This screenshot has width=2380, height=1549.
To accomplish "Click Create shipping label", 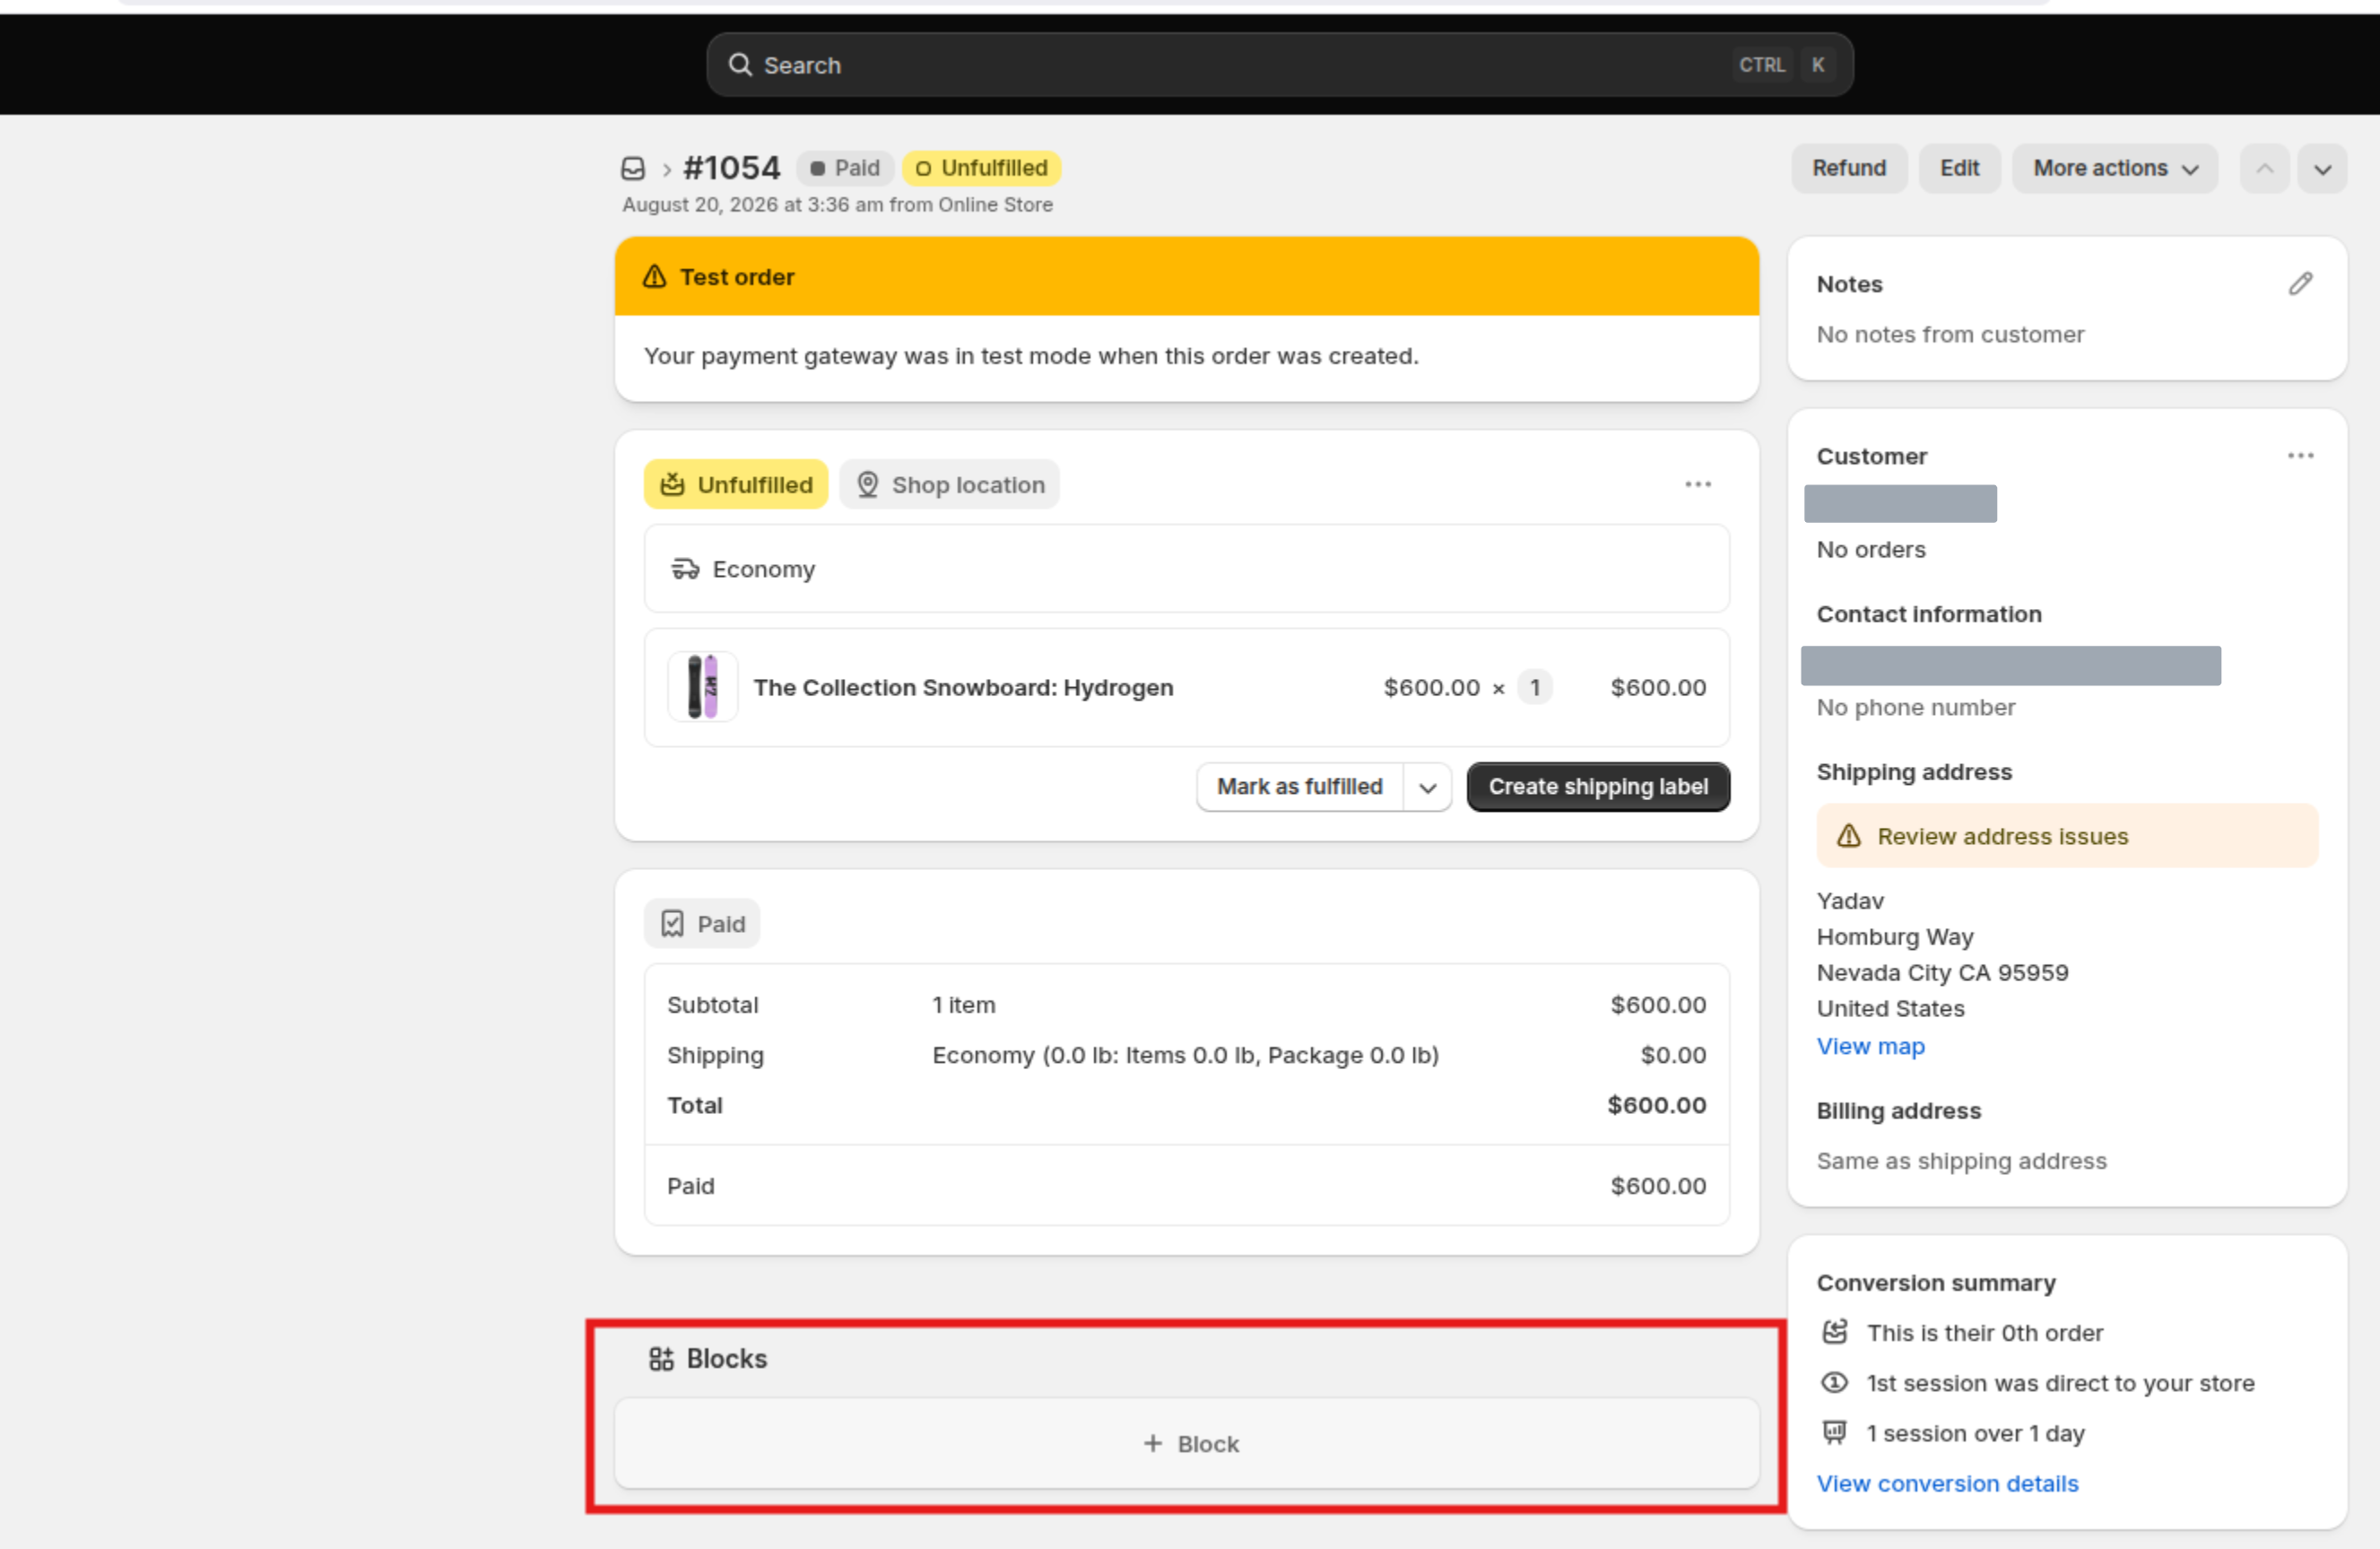I will click(1597, 787).
